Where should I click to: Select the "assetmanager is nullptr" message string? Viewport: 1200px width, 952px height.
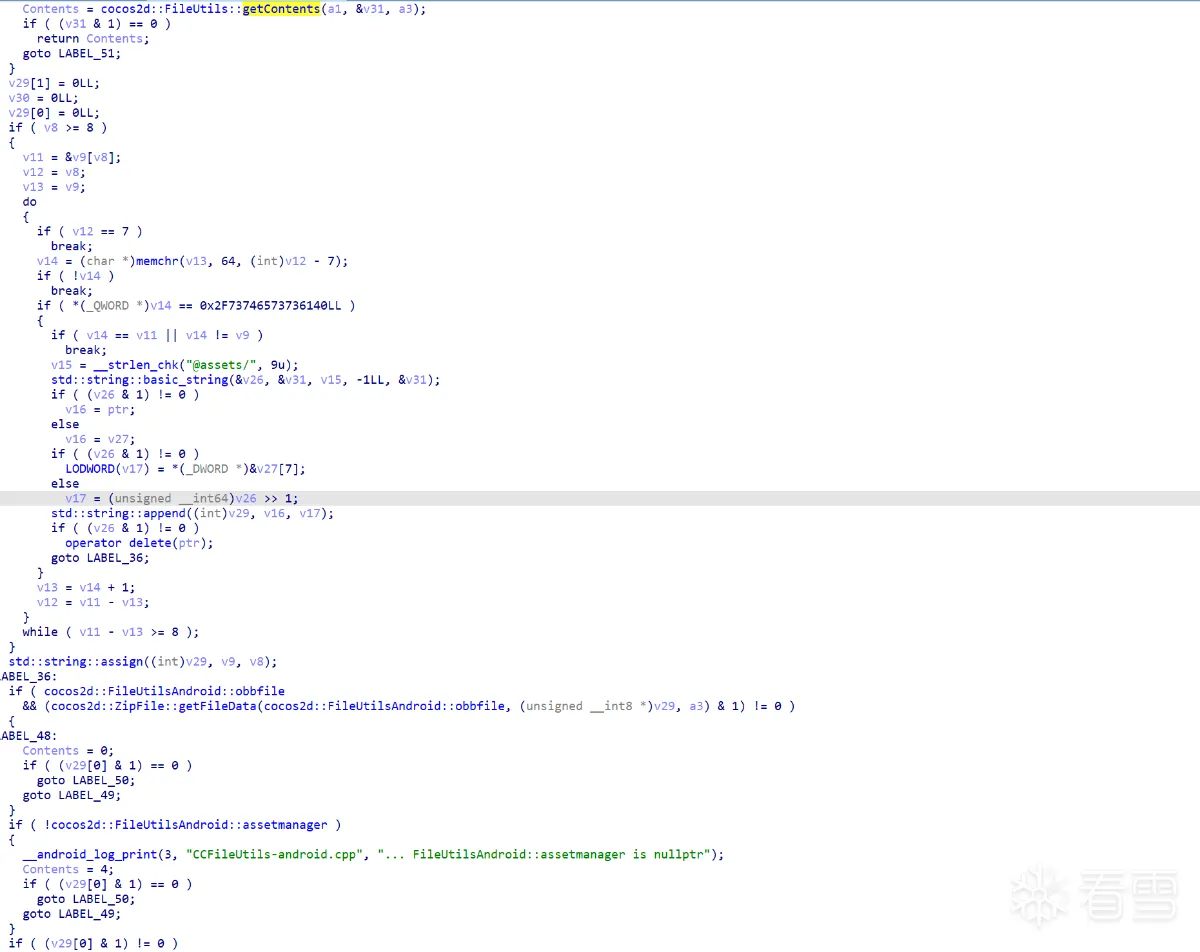tap(547, 855)
